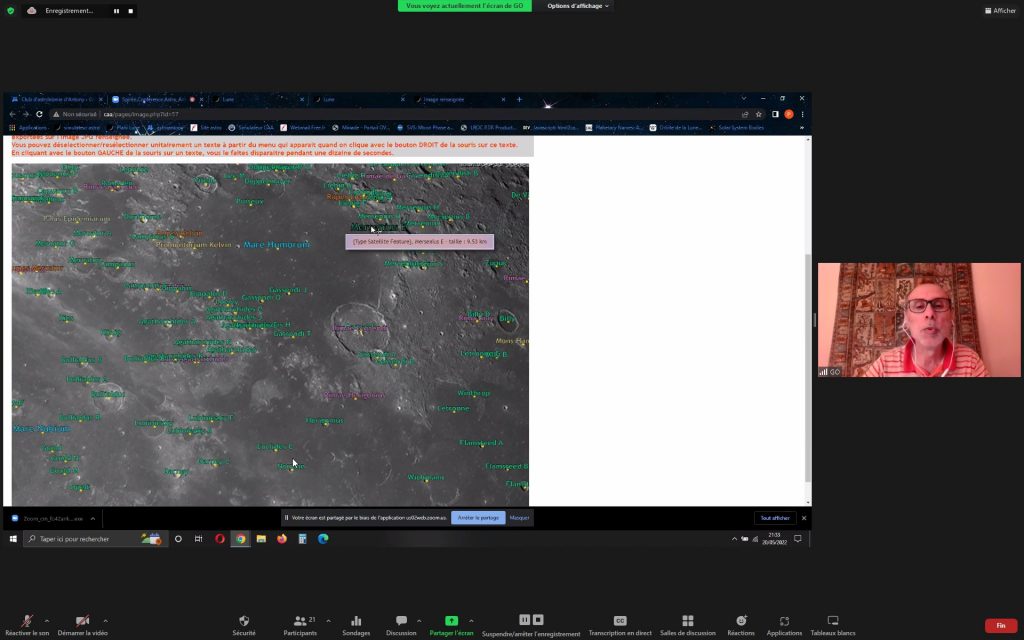This screenshot has height=640, width=1024.
Task: Select the speaker's video thumbnail
Action: (919, 320)
